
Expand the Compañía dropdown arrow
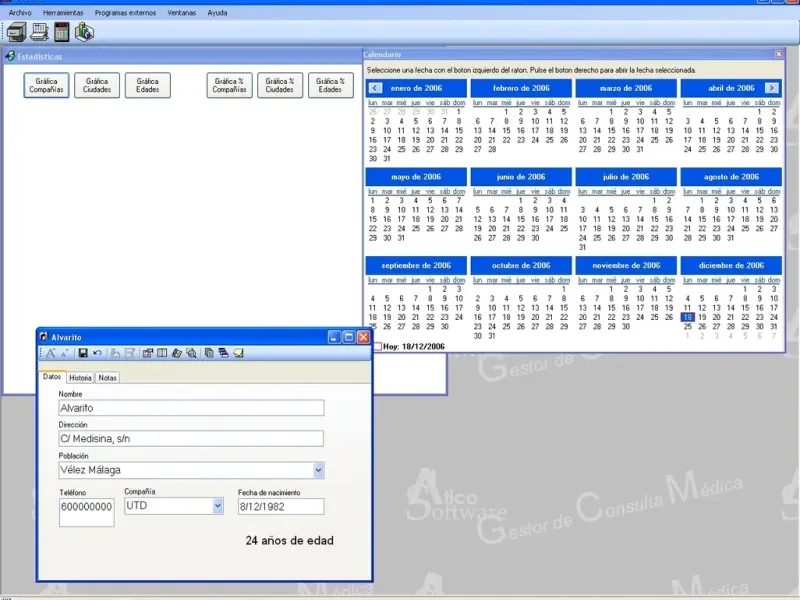[218, 506]
